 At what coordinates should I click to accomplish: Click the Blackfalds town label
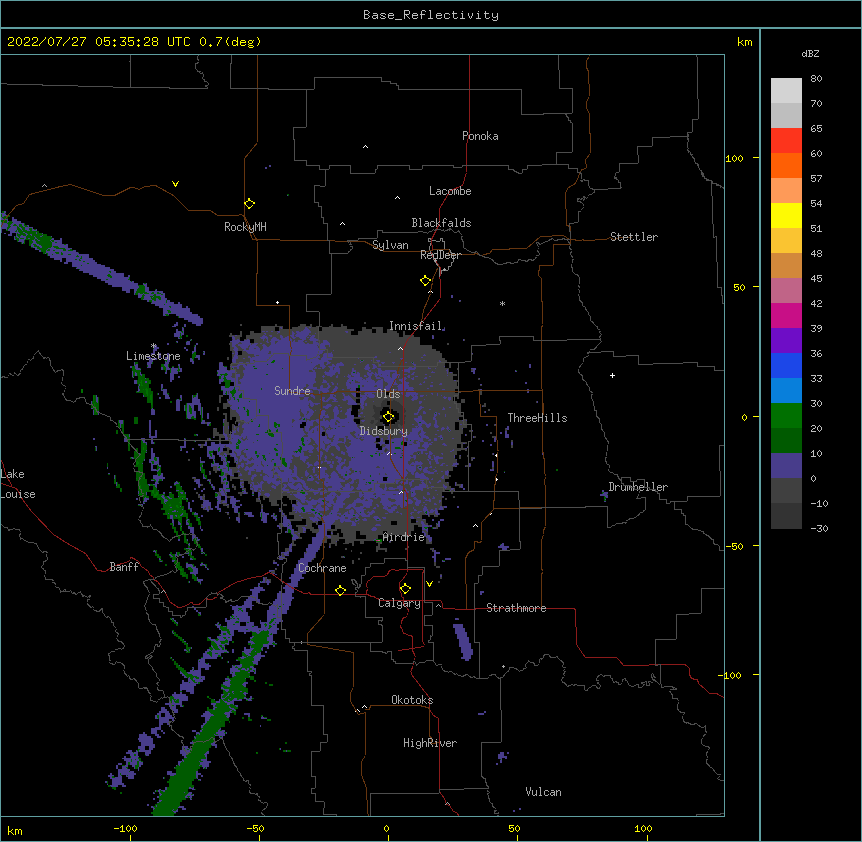[x=441, y=223]
